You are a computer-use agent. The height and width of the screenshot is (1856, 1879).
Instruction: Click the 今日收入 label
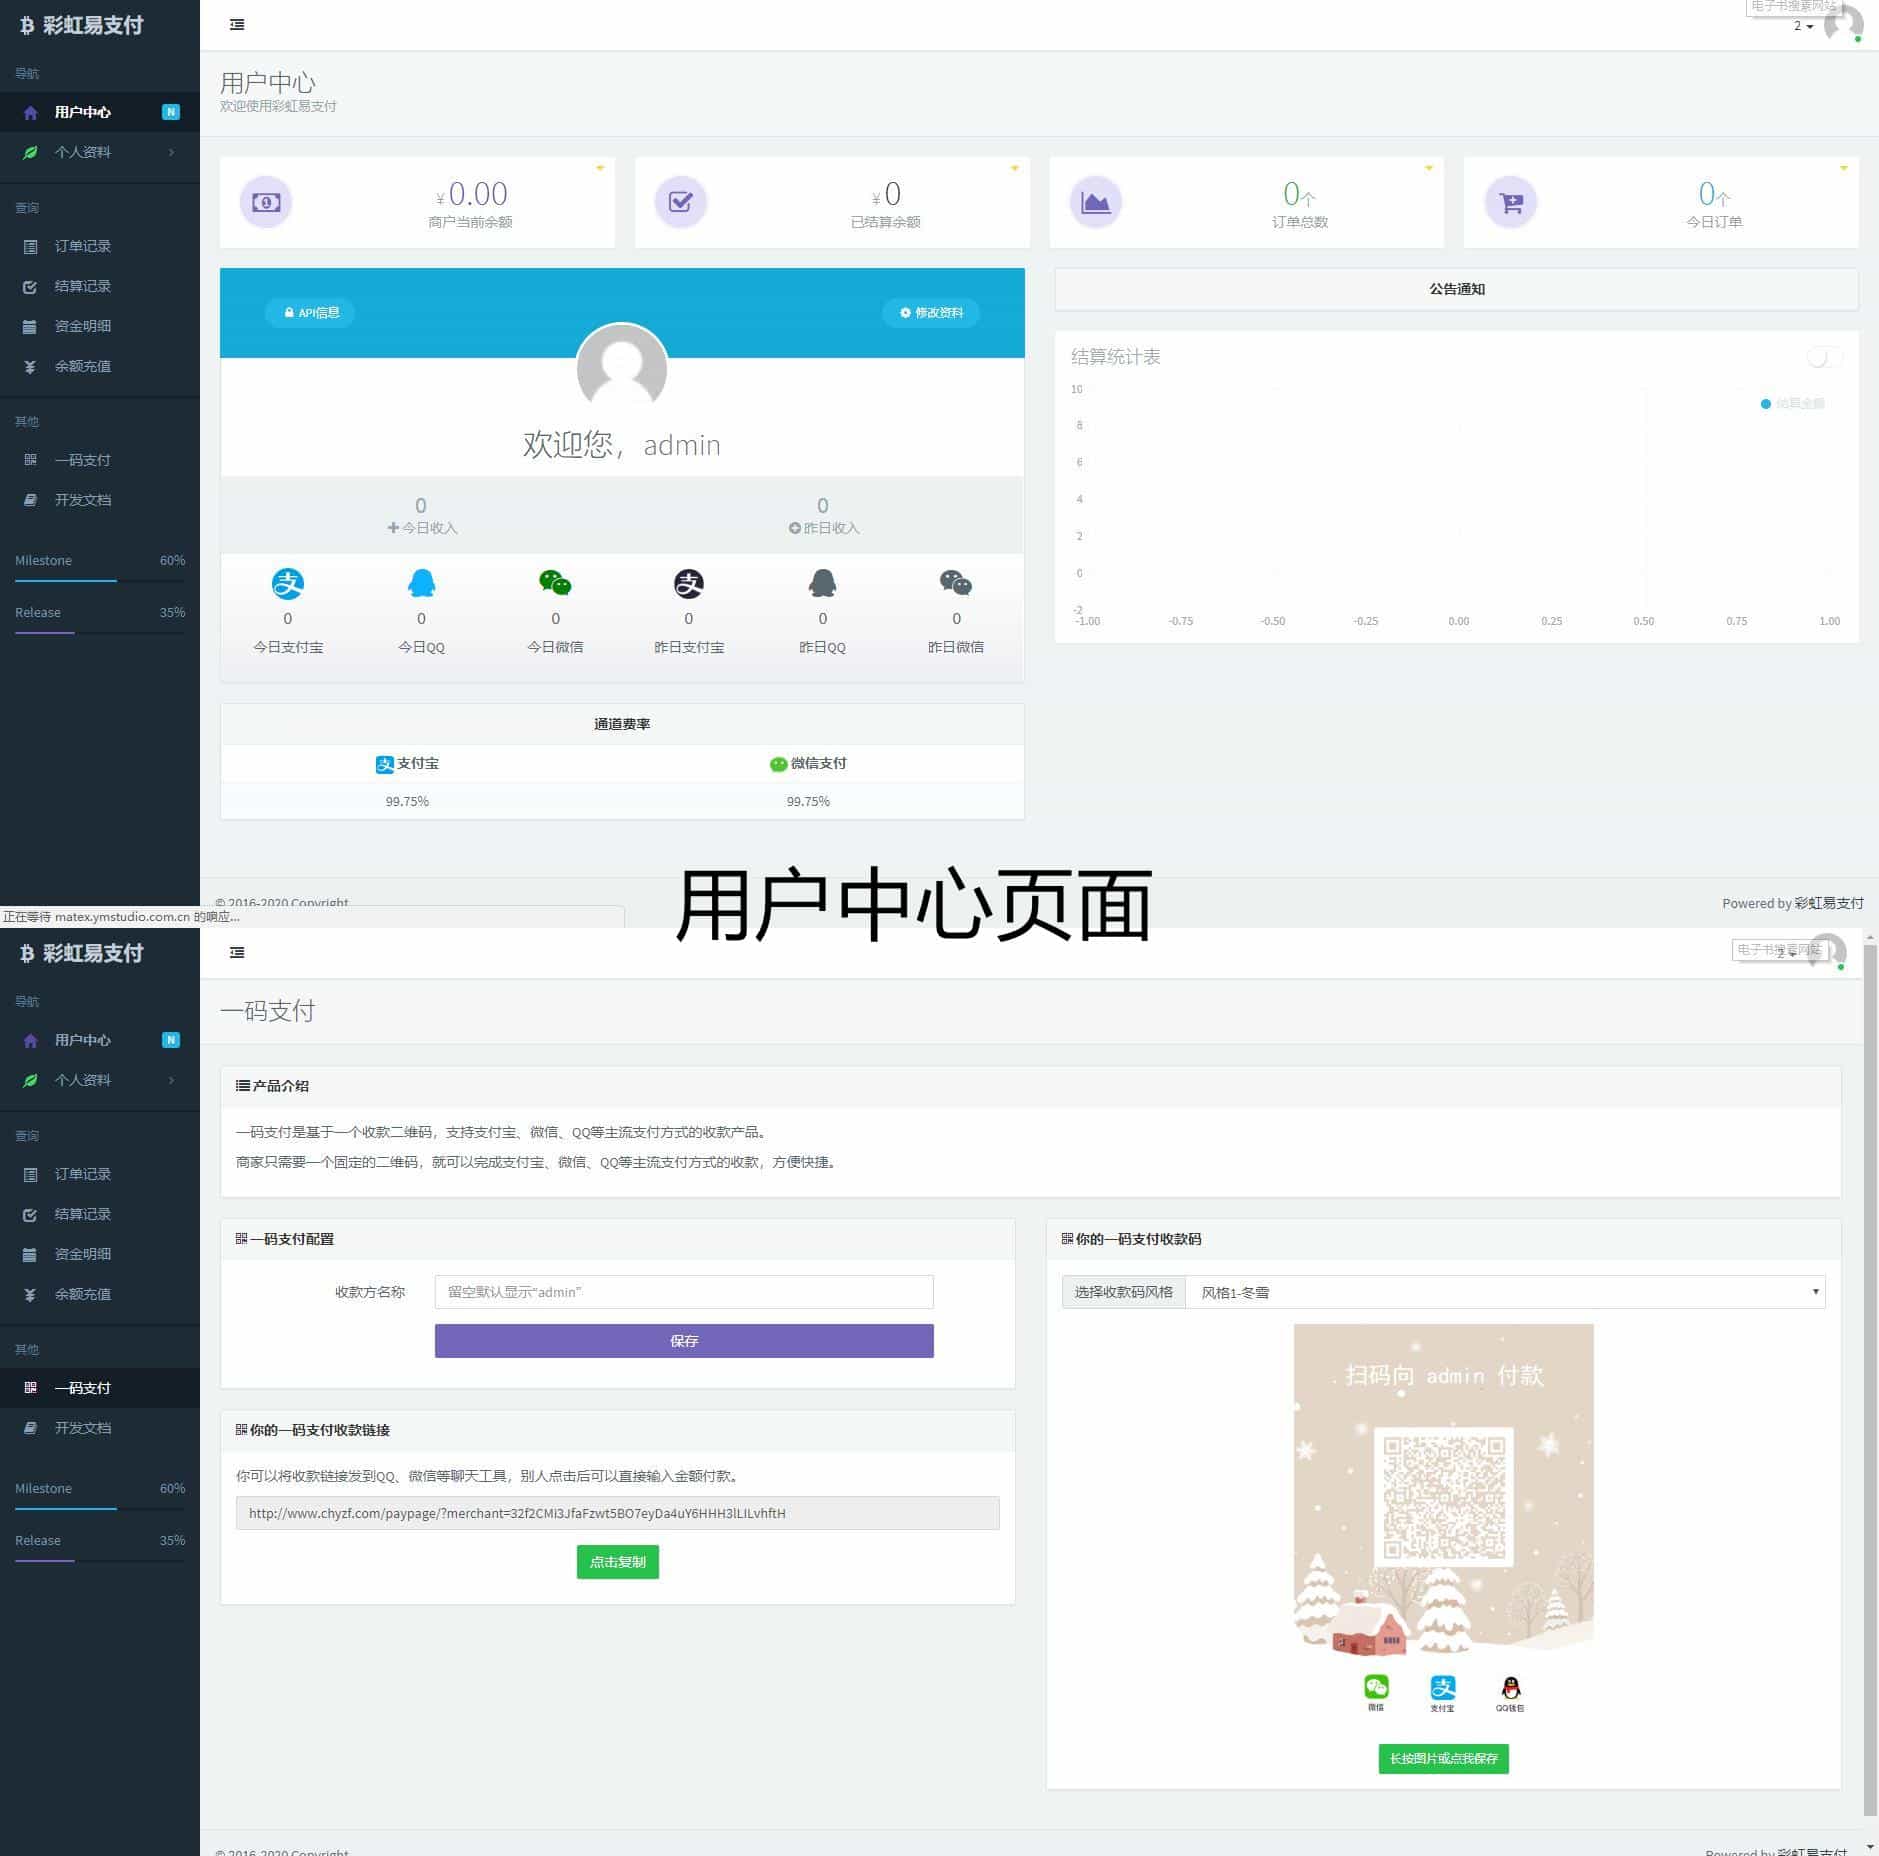[422, 528]
